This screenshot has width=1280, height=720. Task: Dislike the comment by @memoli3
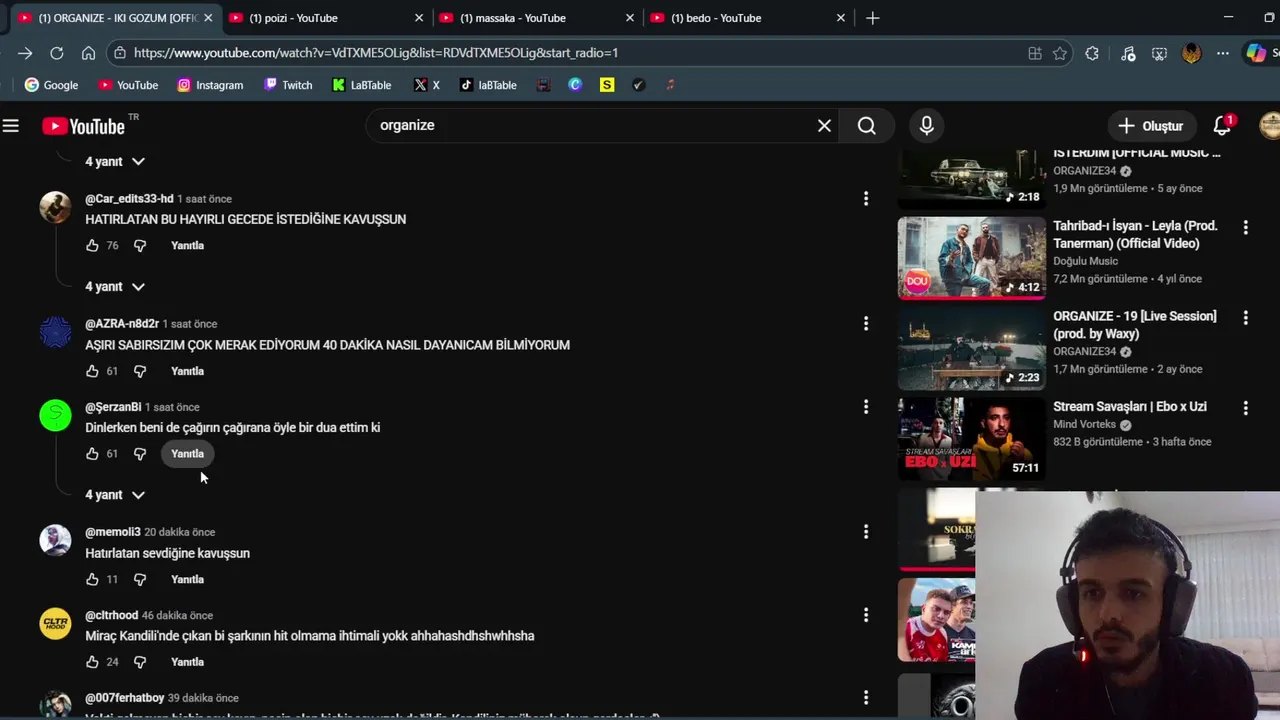coord(140,580)
